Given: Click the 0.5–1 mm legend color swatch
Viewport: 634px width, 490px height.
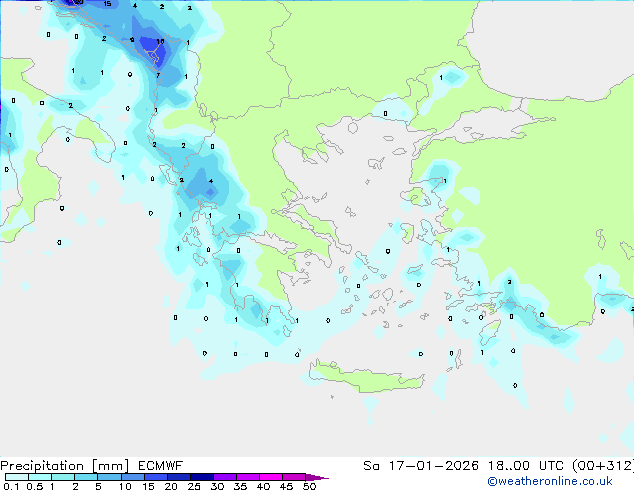Looking at the screenshot, I should coord(40,477).
